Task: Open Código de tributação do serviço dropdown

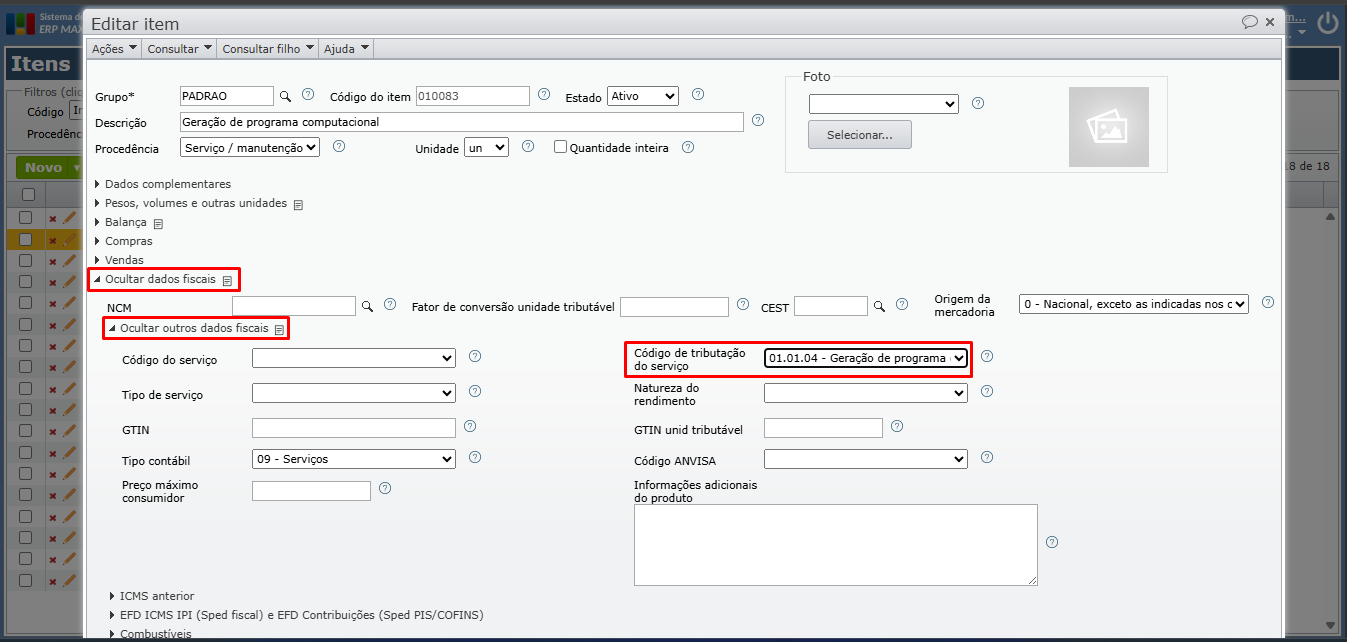Action: pyautogui.click(x=866, y=358)
